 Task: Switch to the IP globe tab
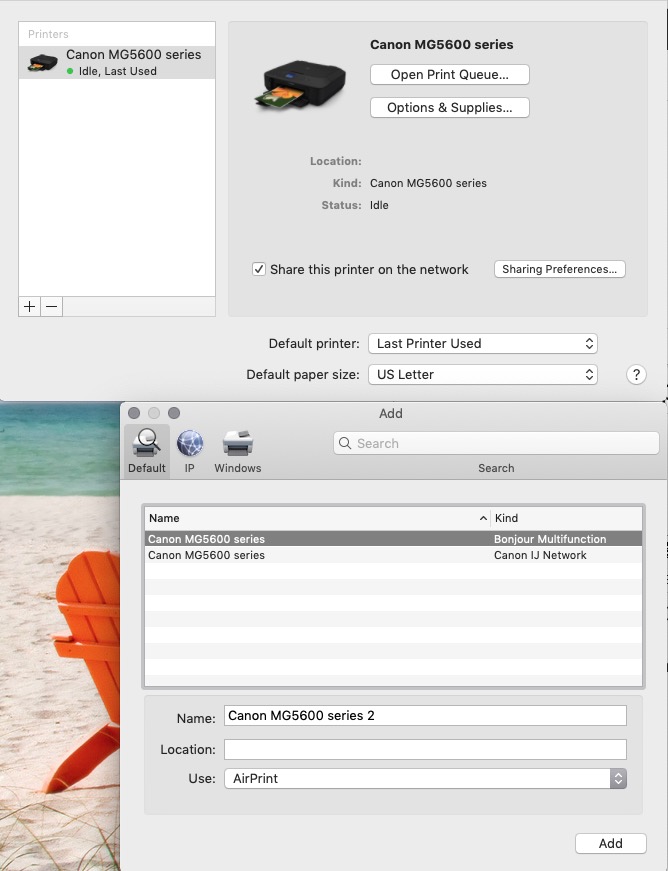click(x=190, y=450)
